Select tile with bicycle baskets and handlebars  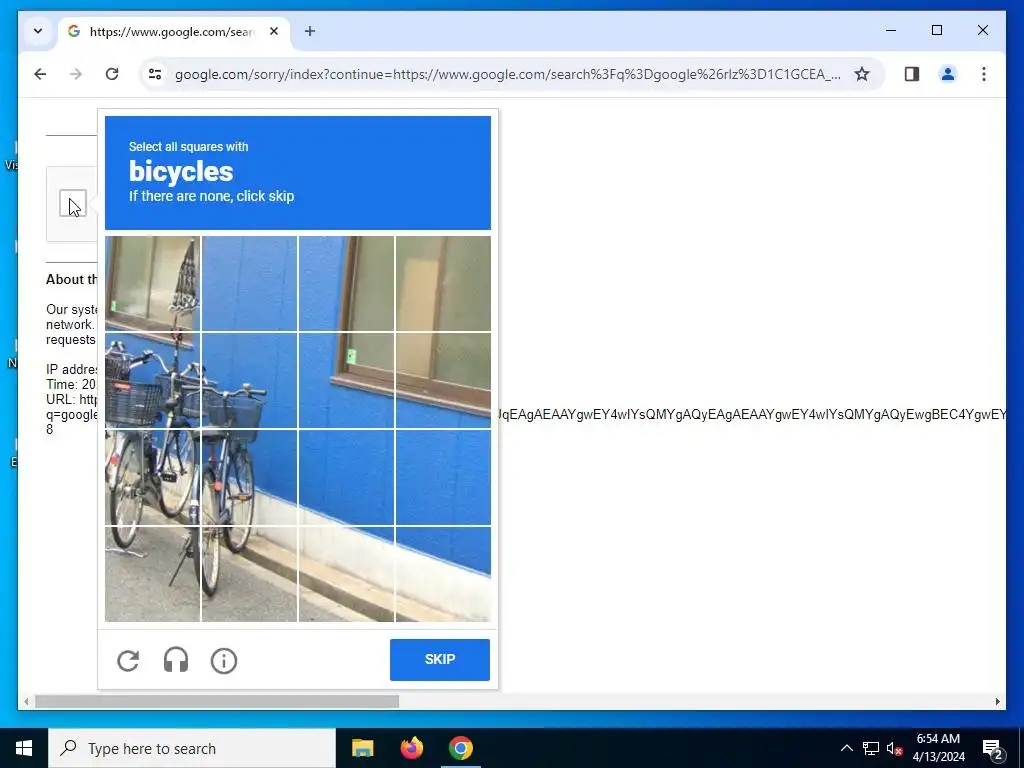(152, 381)
